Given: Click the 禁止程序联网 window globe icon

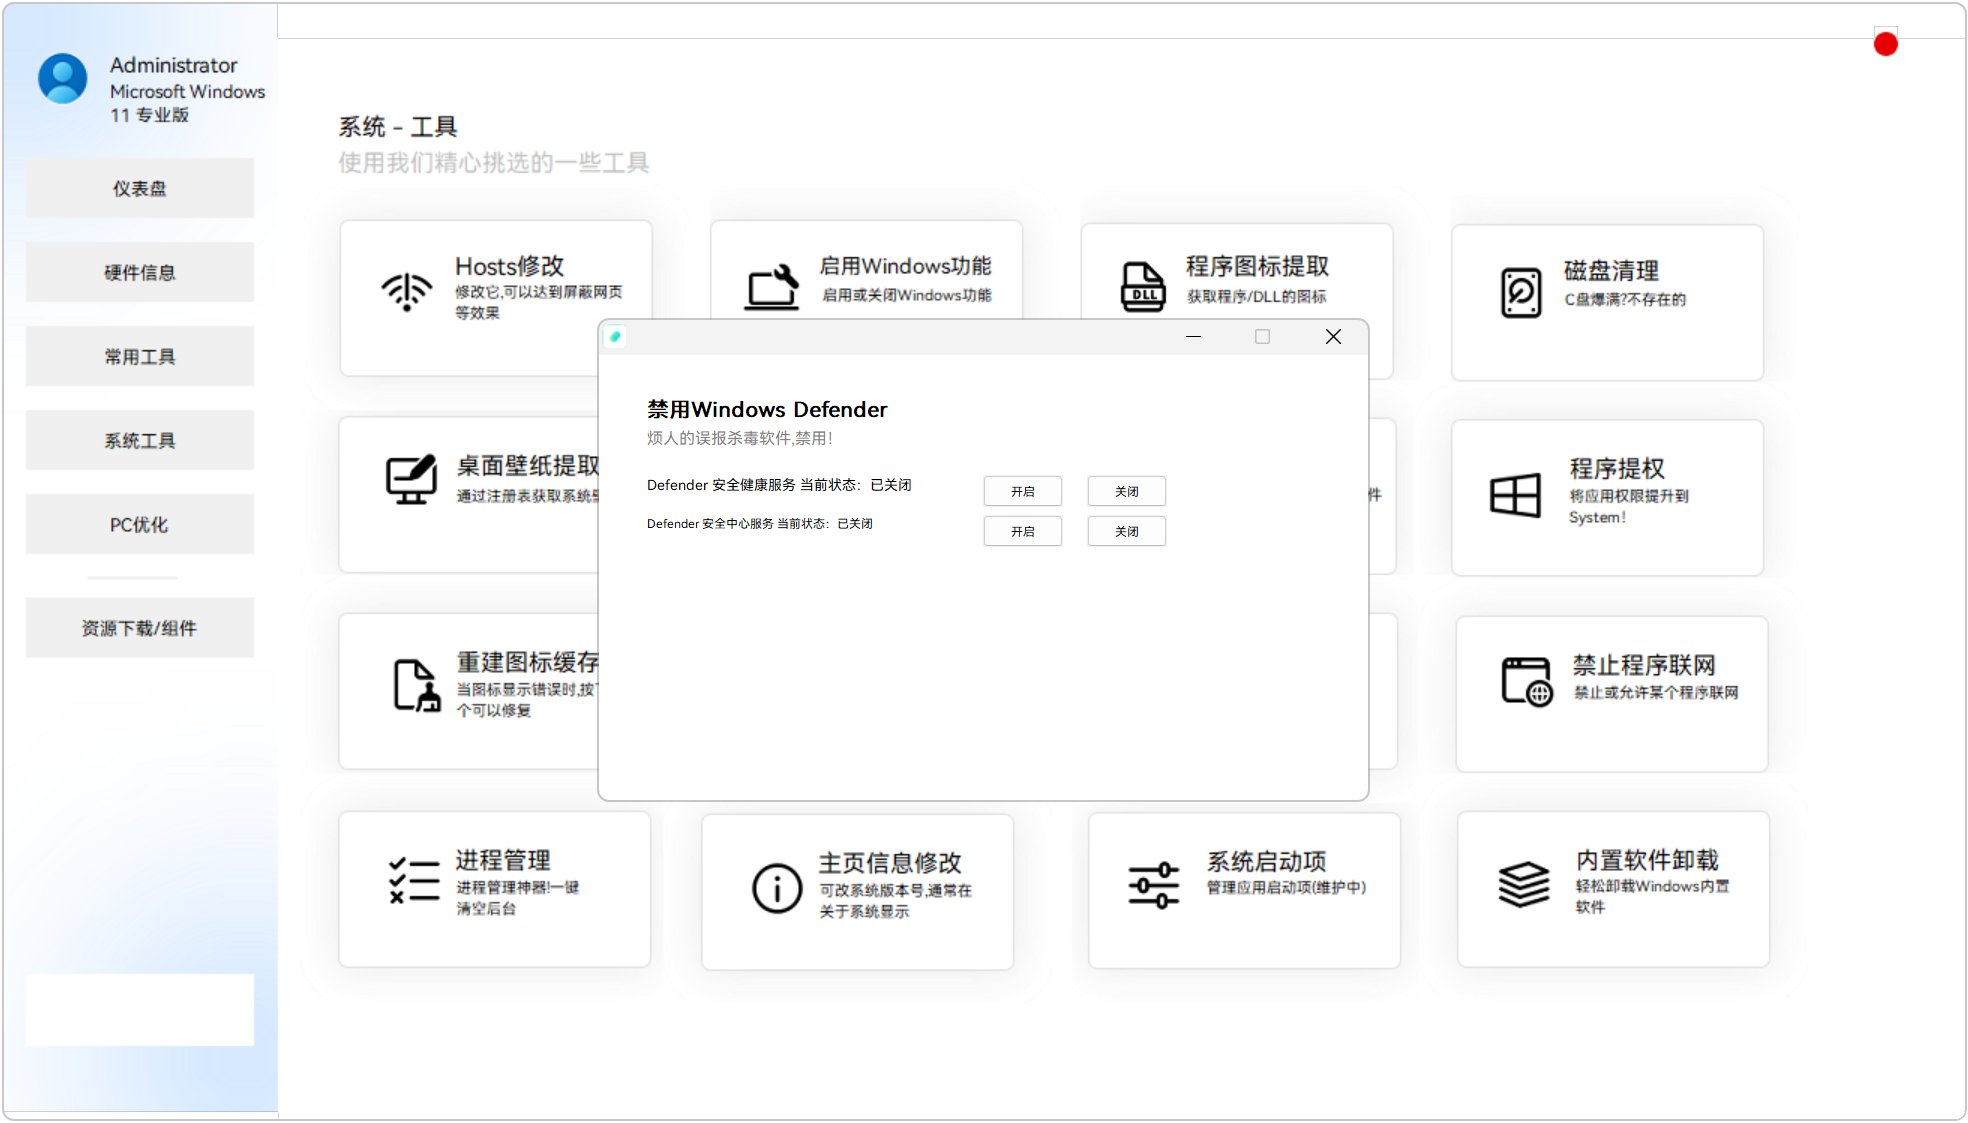Looking at the screenshot, I should click(x=1527, y=681).
